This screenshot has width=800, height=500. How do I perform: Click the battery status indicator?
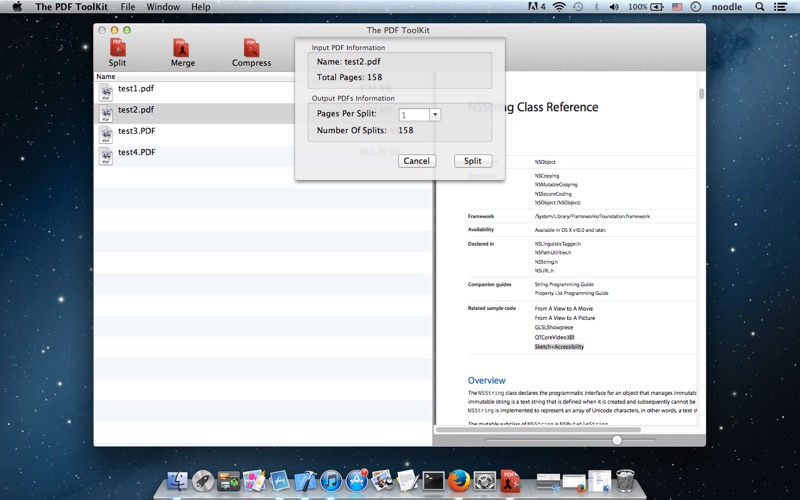pos(646,7)
